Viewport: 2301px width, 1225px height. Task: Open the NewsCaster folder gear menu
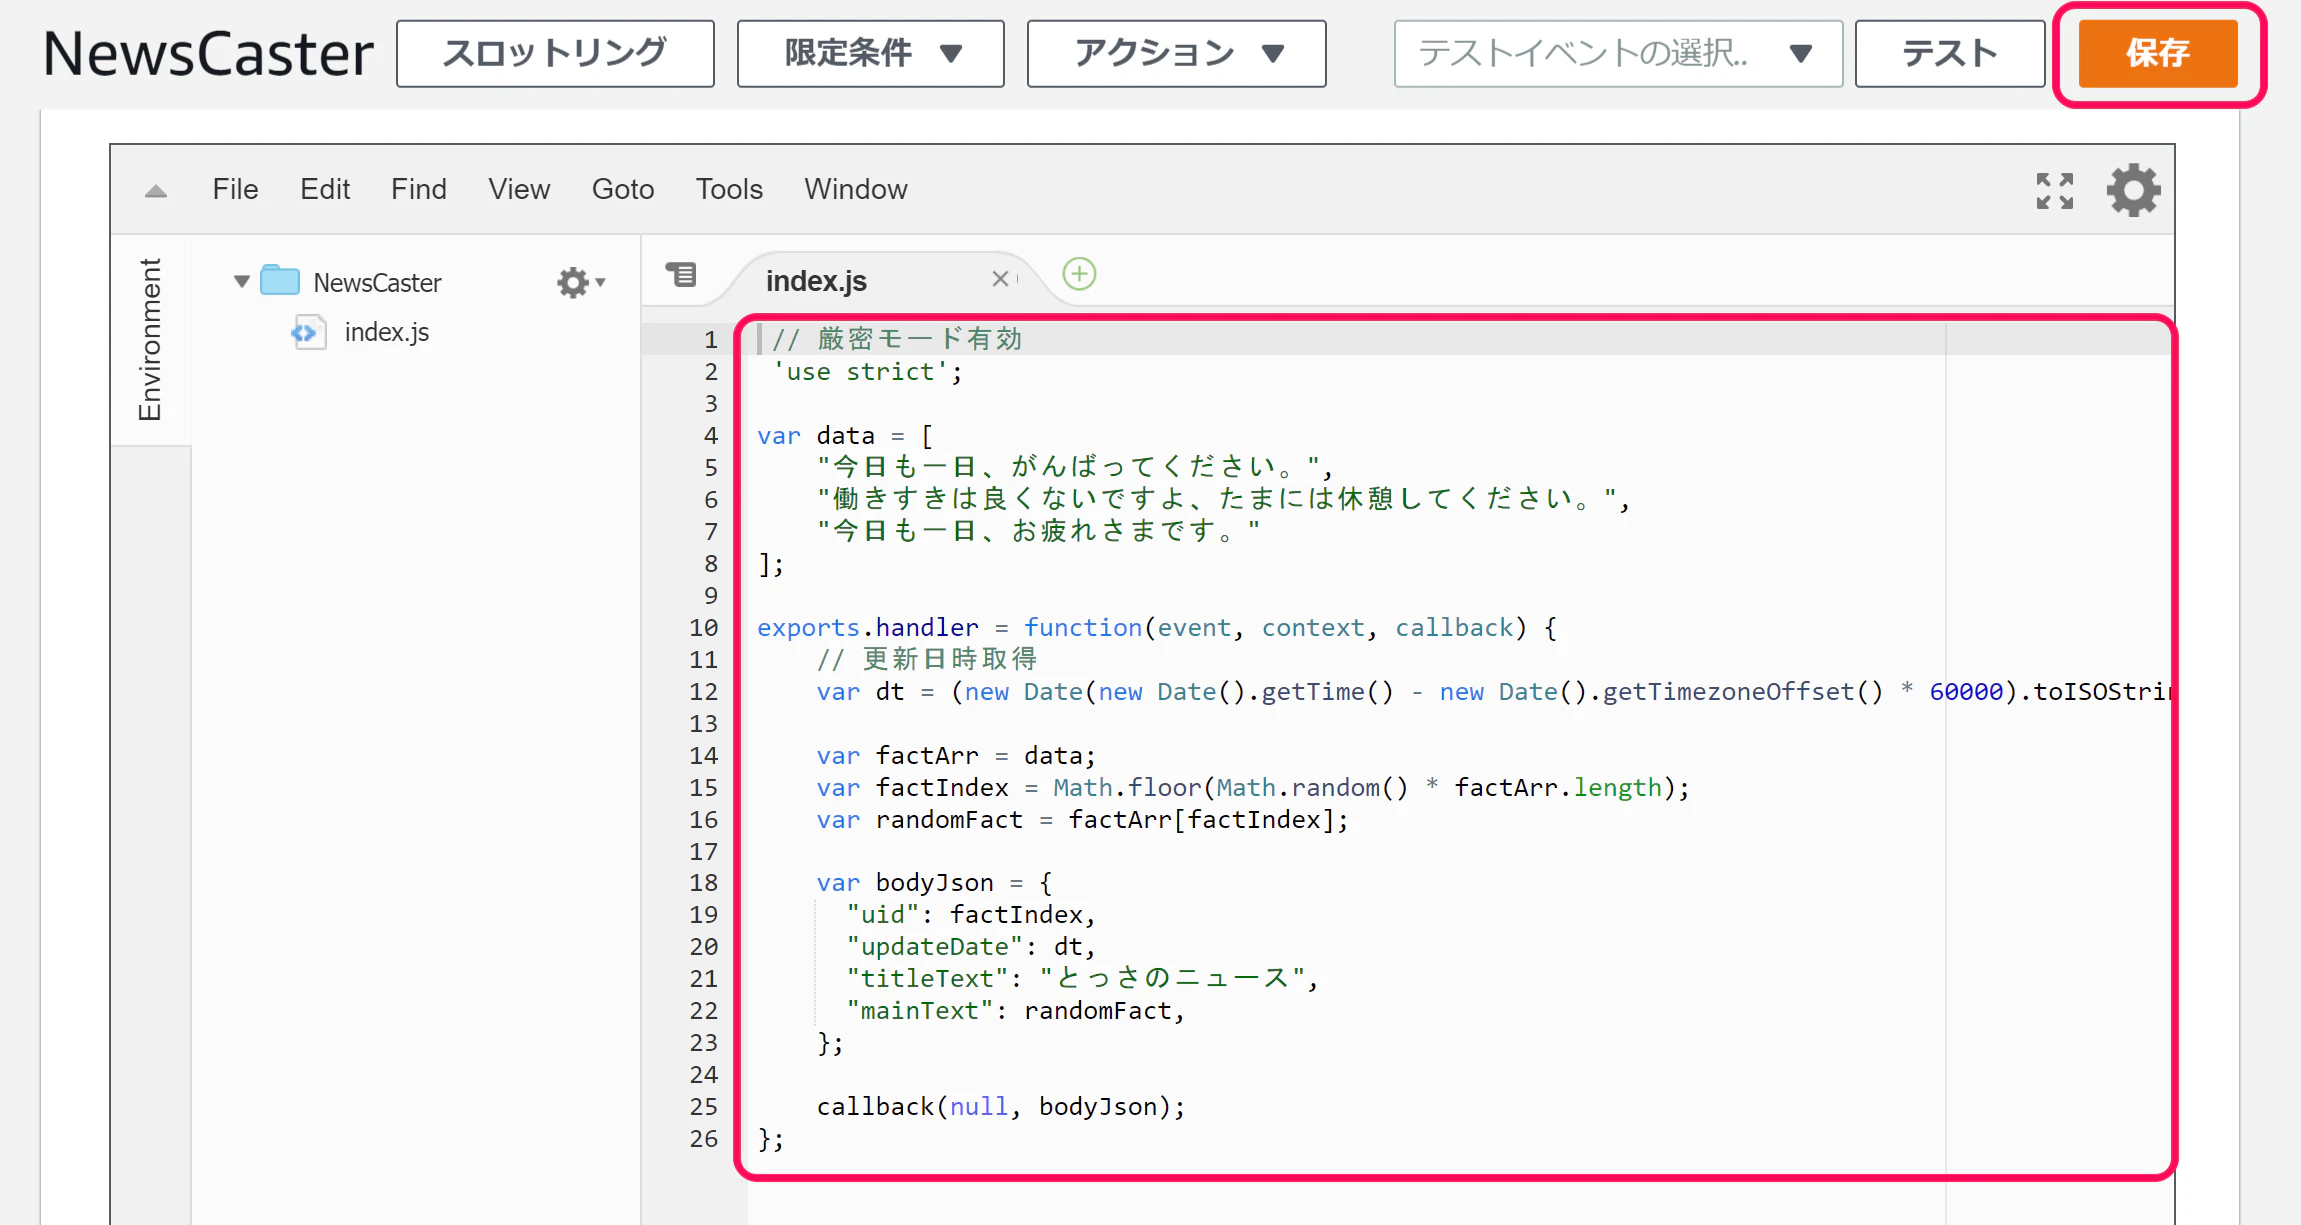(x=581, y=283)
